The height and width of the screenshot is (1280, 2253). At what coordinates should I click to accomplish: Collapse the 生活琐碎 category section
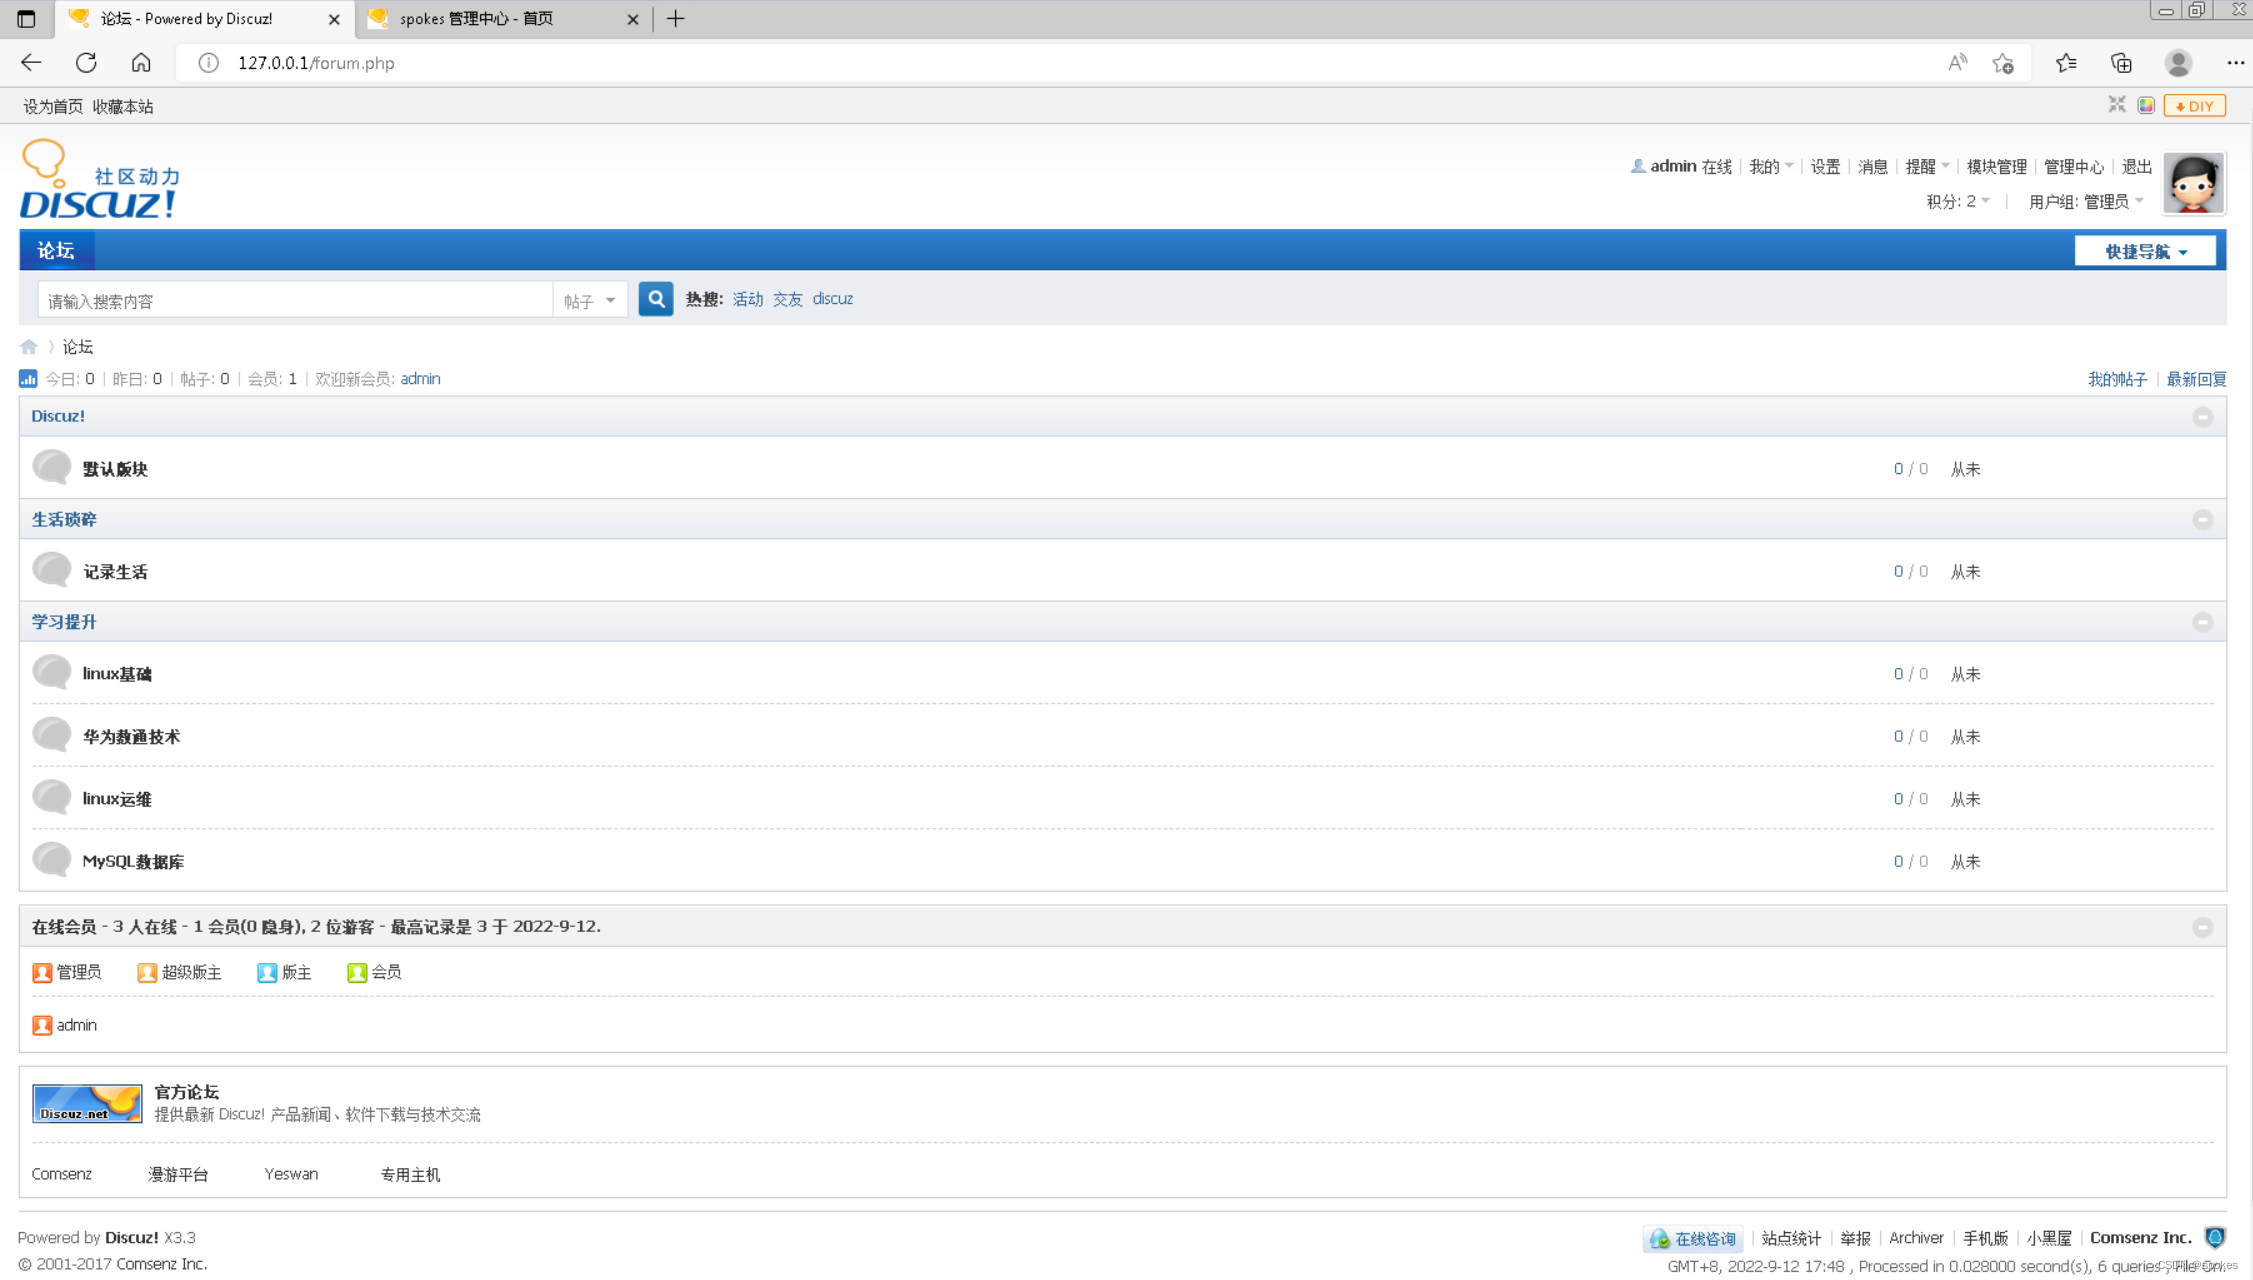click(2203, 520)
